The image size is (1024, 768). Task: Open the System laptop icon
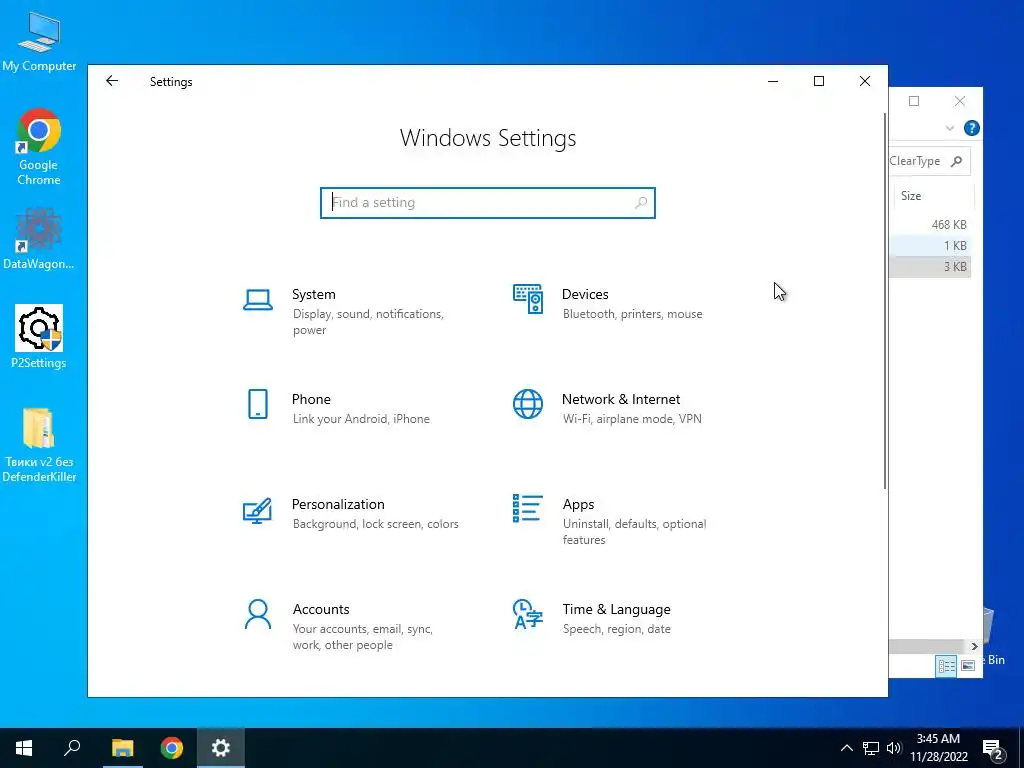(x=258, y=300)
